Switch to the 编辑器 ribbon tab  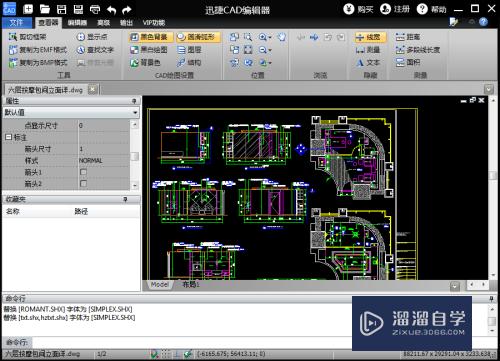click(77, 23)
